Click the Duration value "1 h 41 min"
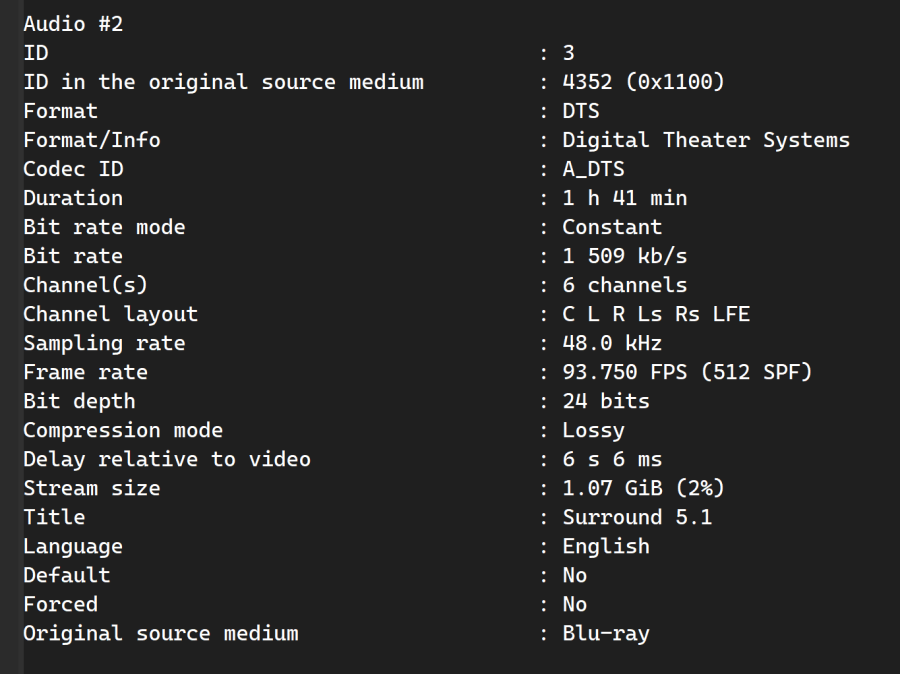900x674 pixels. 624,198
